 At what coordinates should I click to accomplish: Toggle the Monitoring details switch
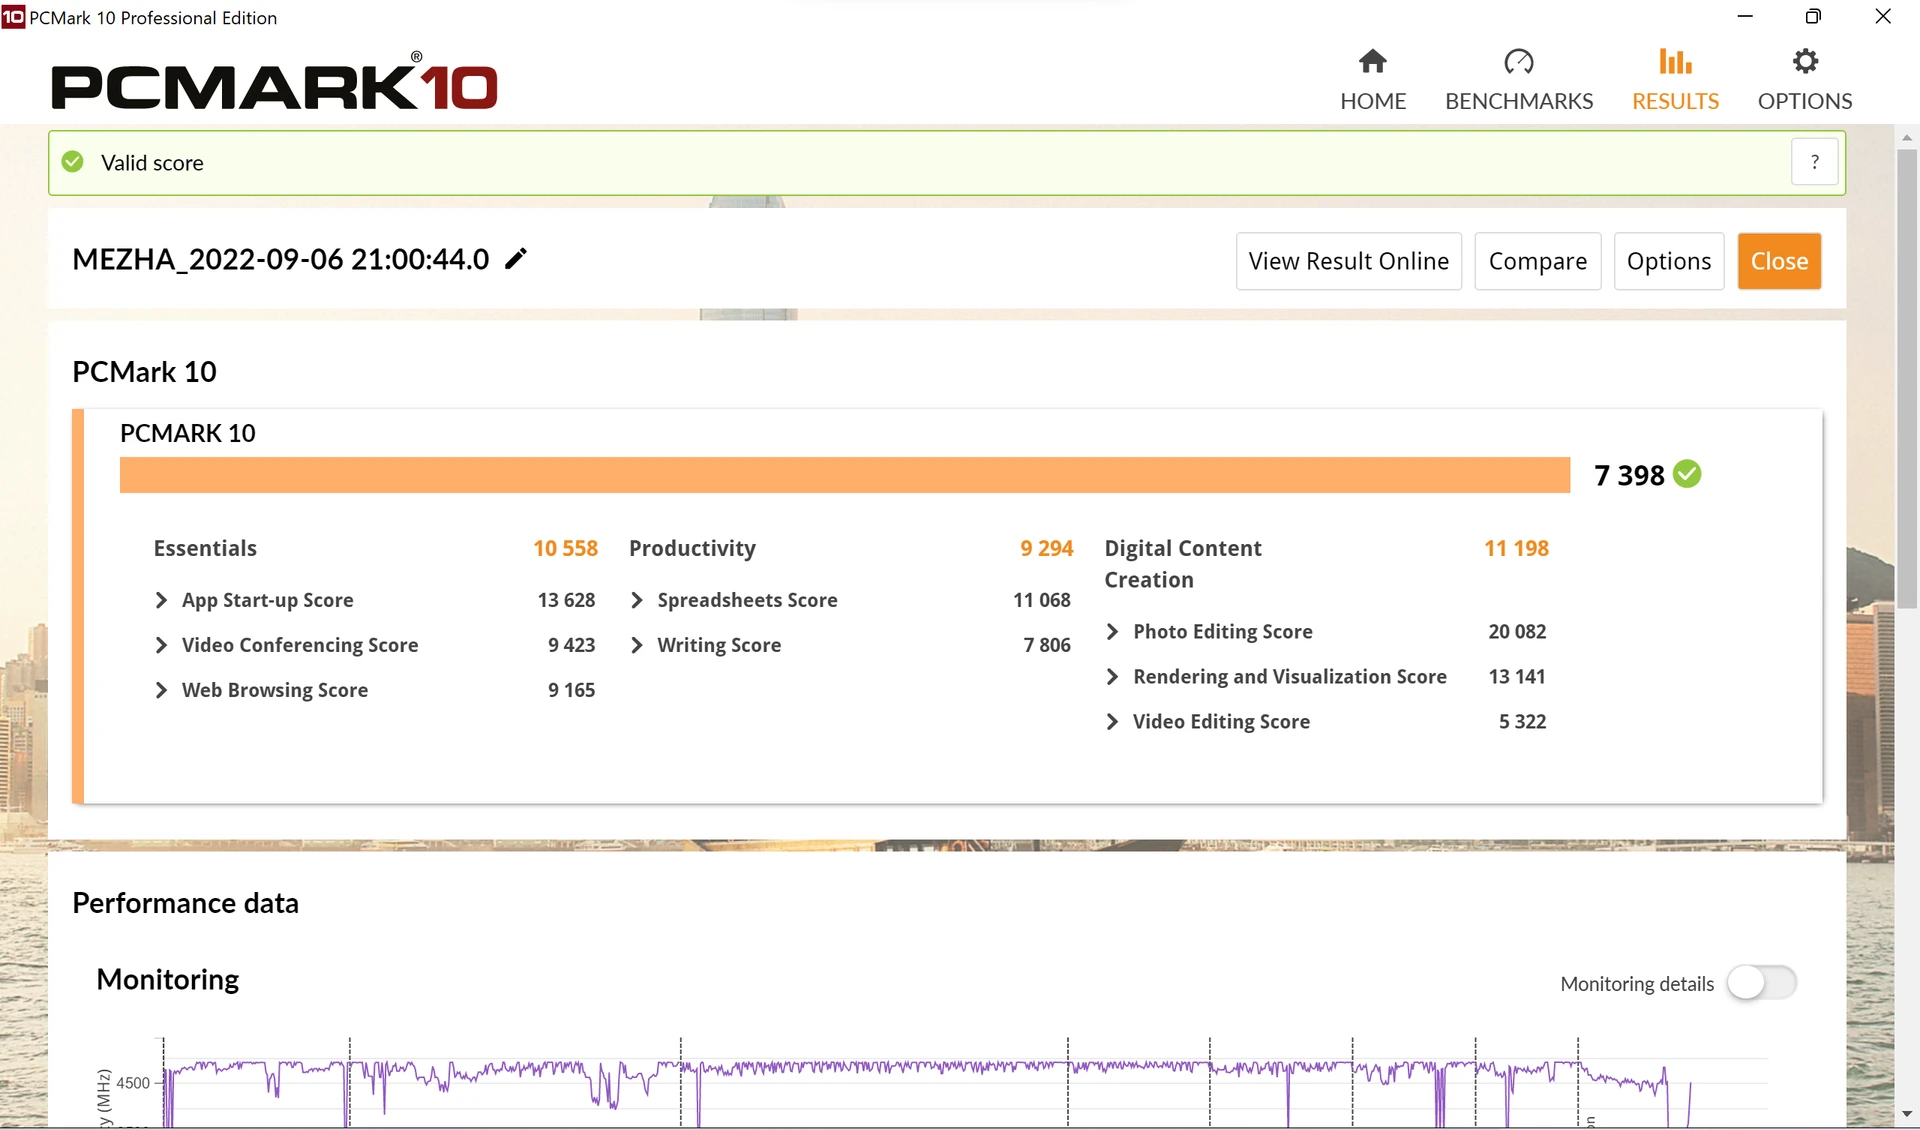(1762, 983)
